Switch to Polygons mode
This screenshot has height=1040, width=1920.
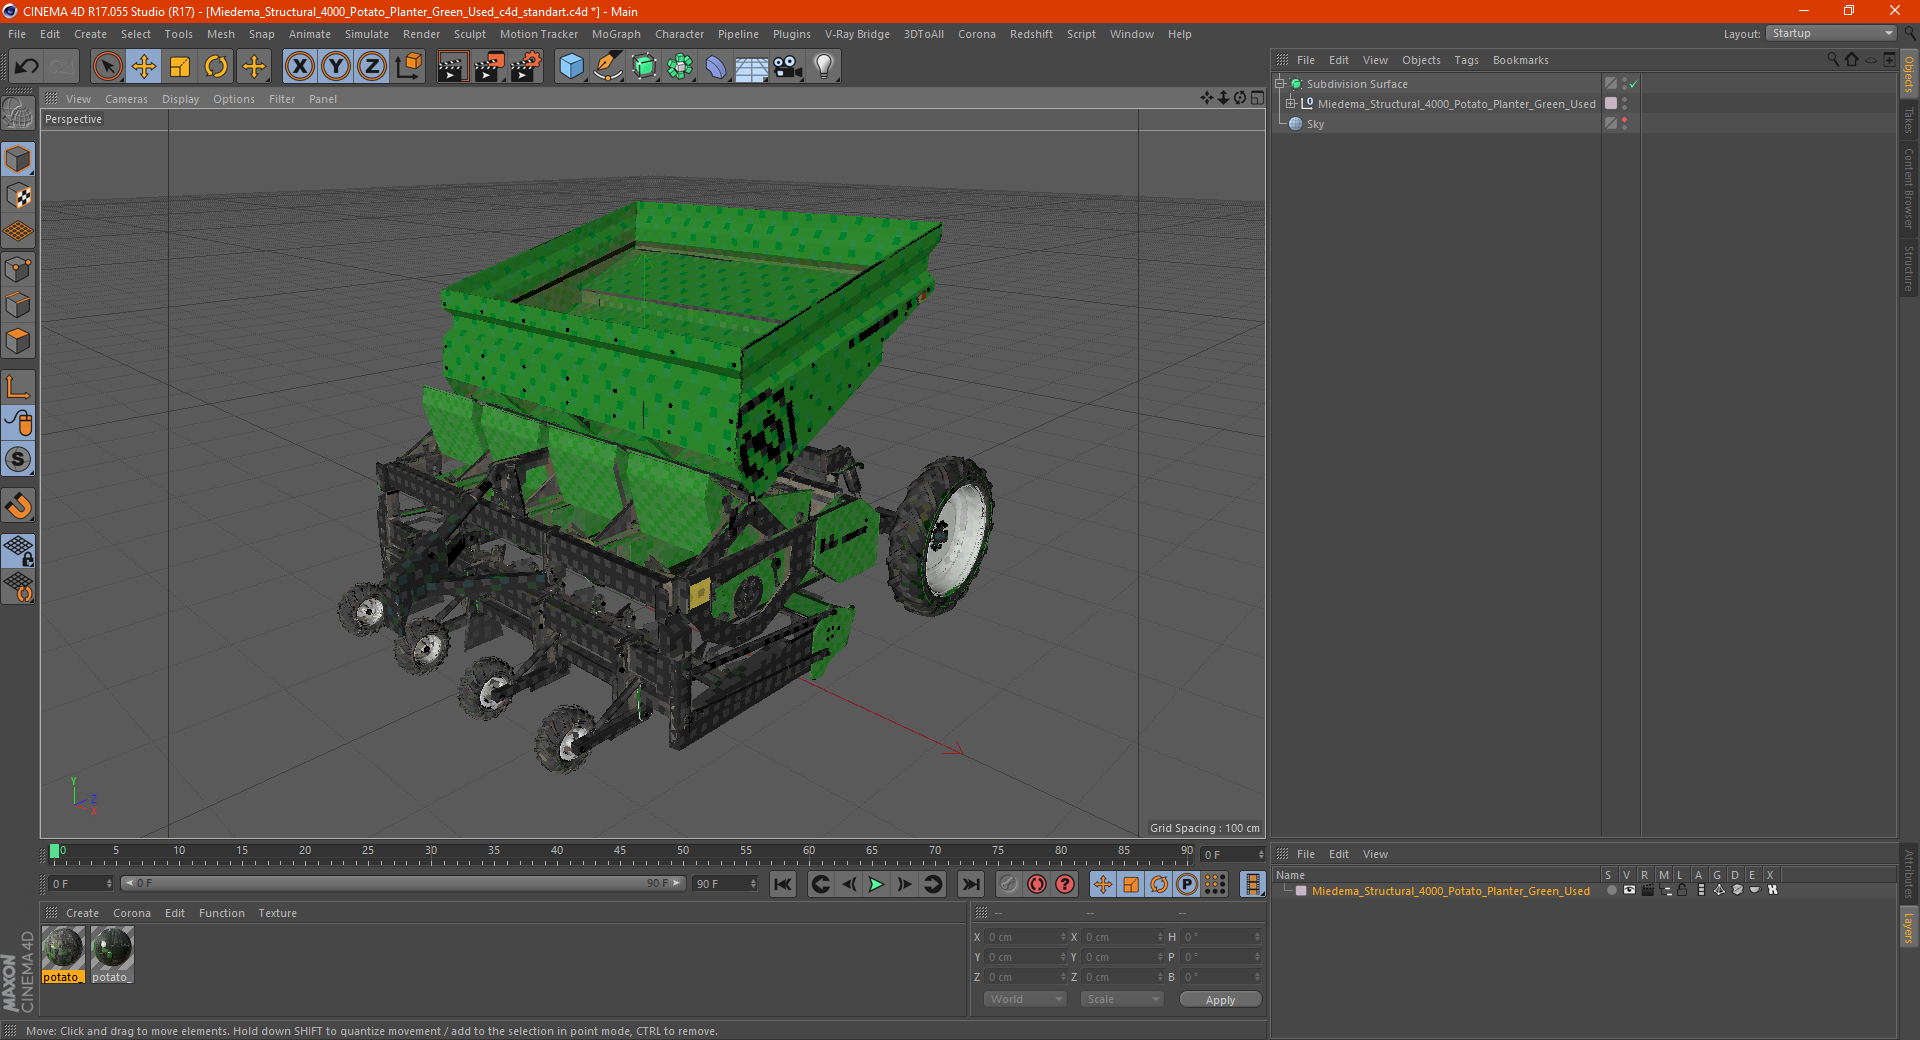[x=18, y=341]
